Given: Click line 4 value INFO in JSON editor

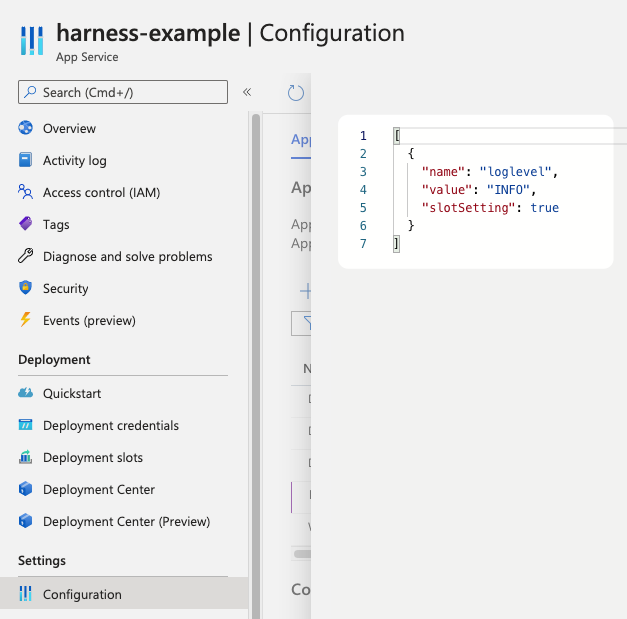Looking at the screenshot, I should (508, 190).
